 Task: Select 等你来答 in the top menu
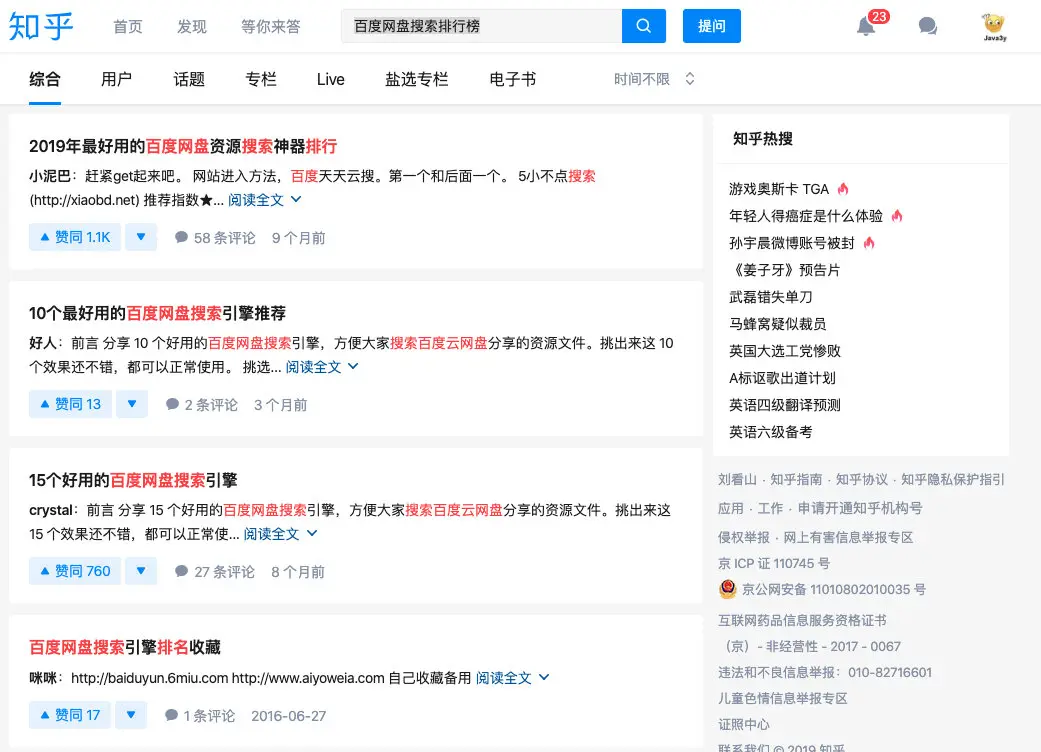(270, 27)
